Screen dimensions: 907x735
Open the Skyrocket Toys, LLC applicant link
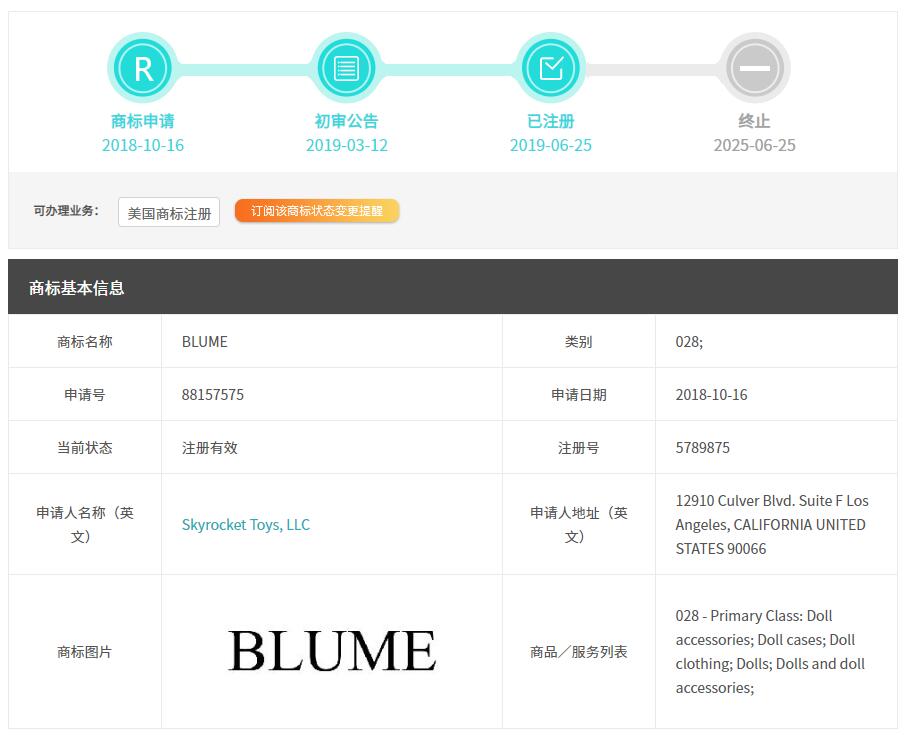coord(246,525)
